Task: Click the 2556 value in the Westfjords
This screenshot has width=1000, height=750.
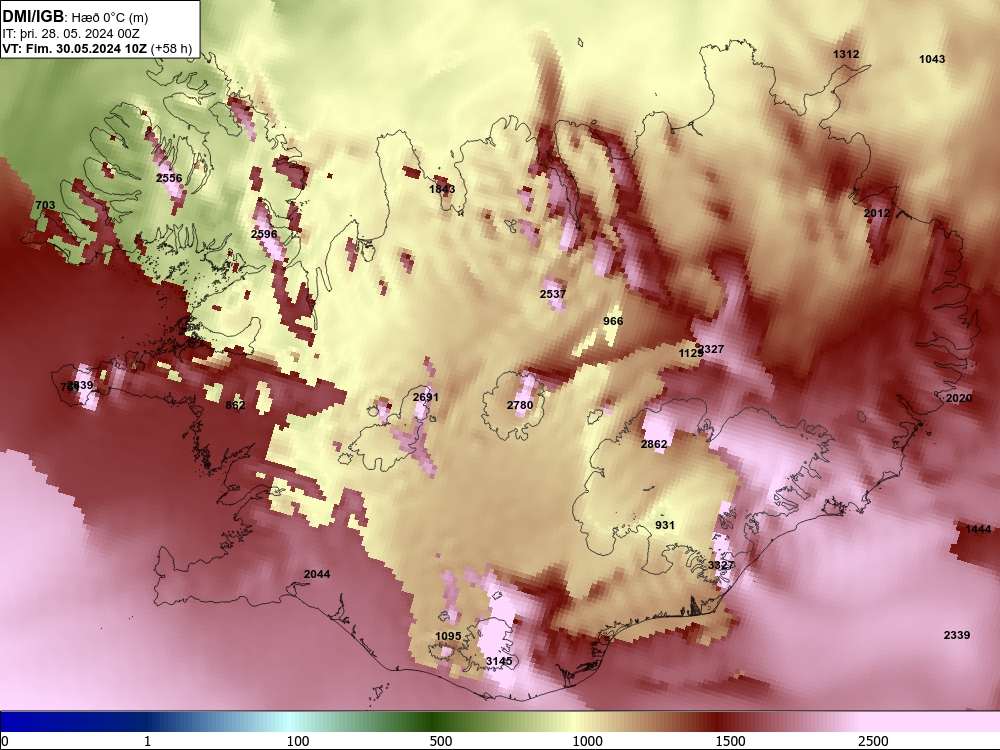Action: tap(169, 179)
